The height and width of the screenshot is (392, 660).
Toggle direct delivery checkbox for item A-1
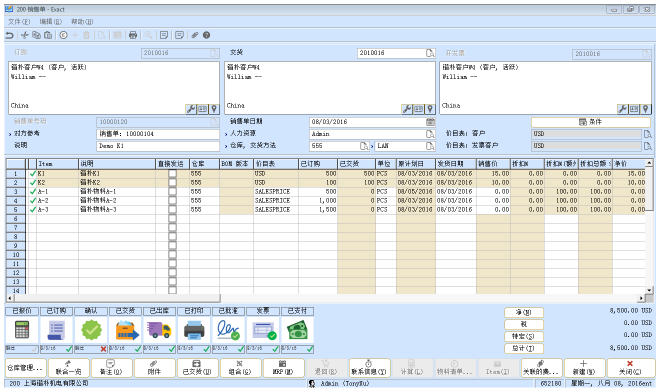point(172,192)
